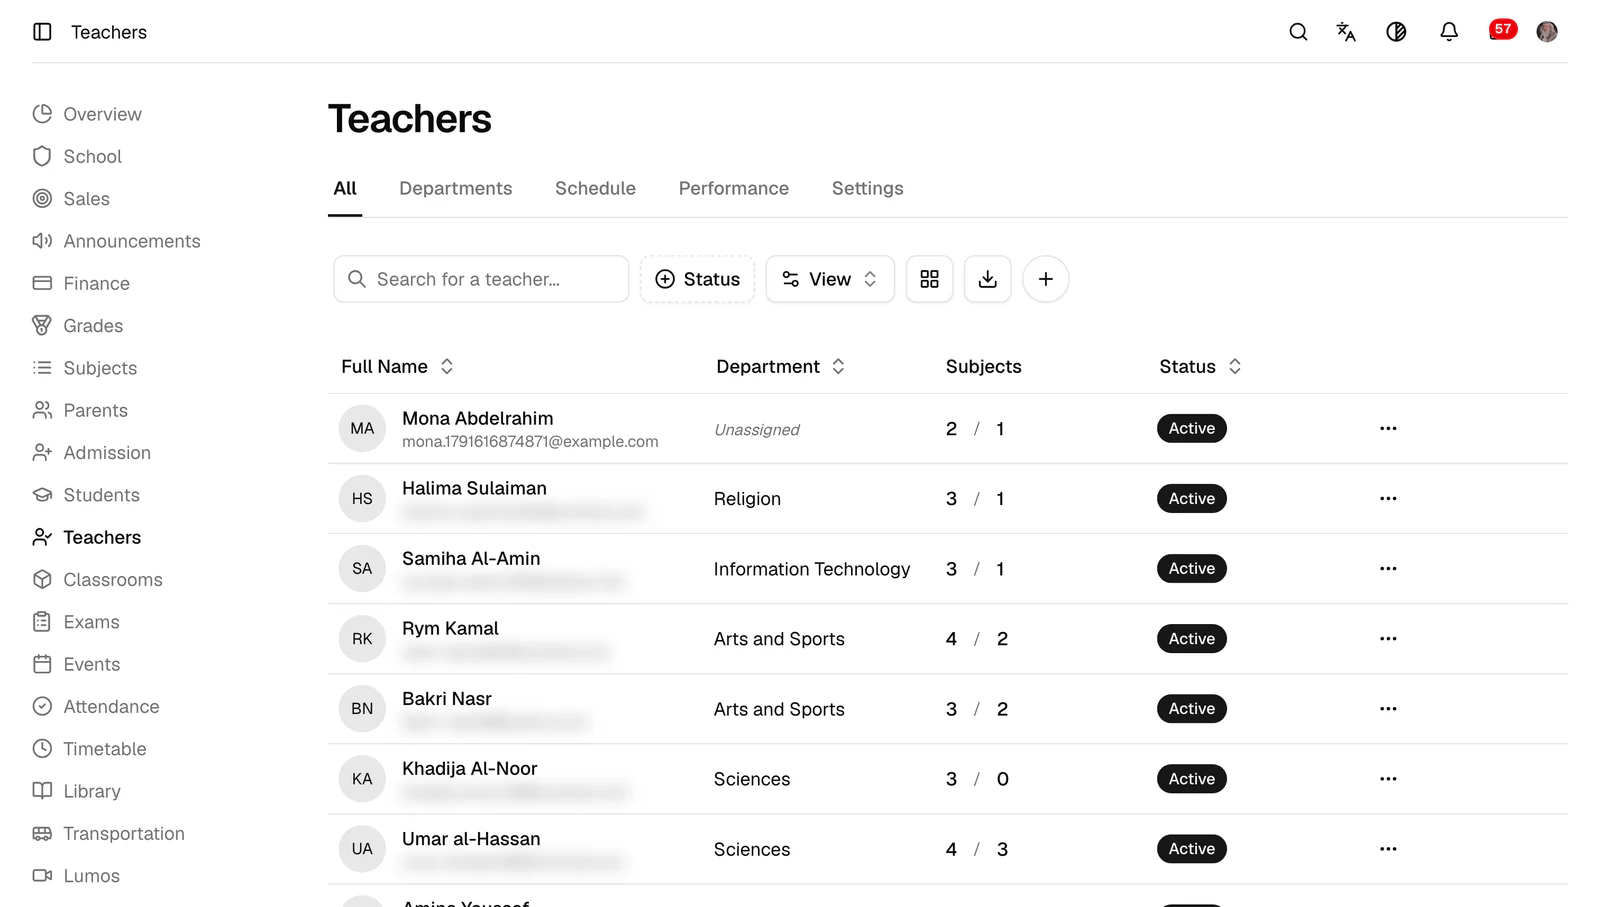Click Active badge for Rym Kamal
Screen dimensions: 1600x907
pyautogui.click(x=1191, y=638)
